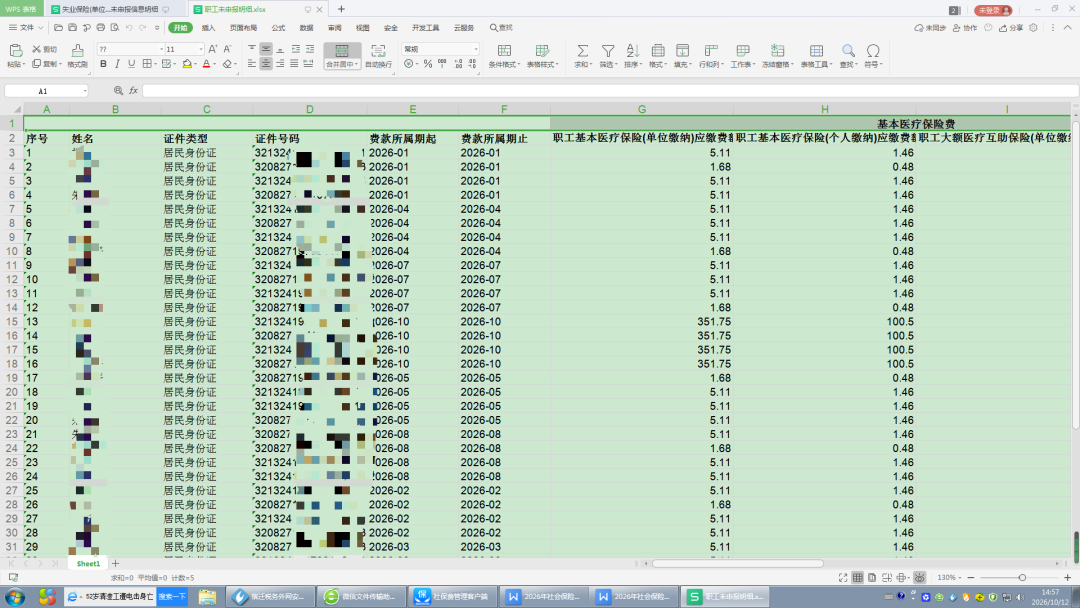Image resolution: width=1080 pixels, height=608 pixels.
Task: Click the 未同步 sync status button
Action: click(x=930, y=28)
